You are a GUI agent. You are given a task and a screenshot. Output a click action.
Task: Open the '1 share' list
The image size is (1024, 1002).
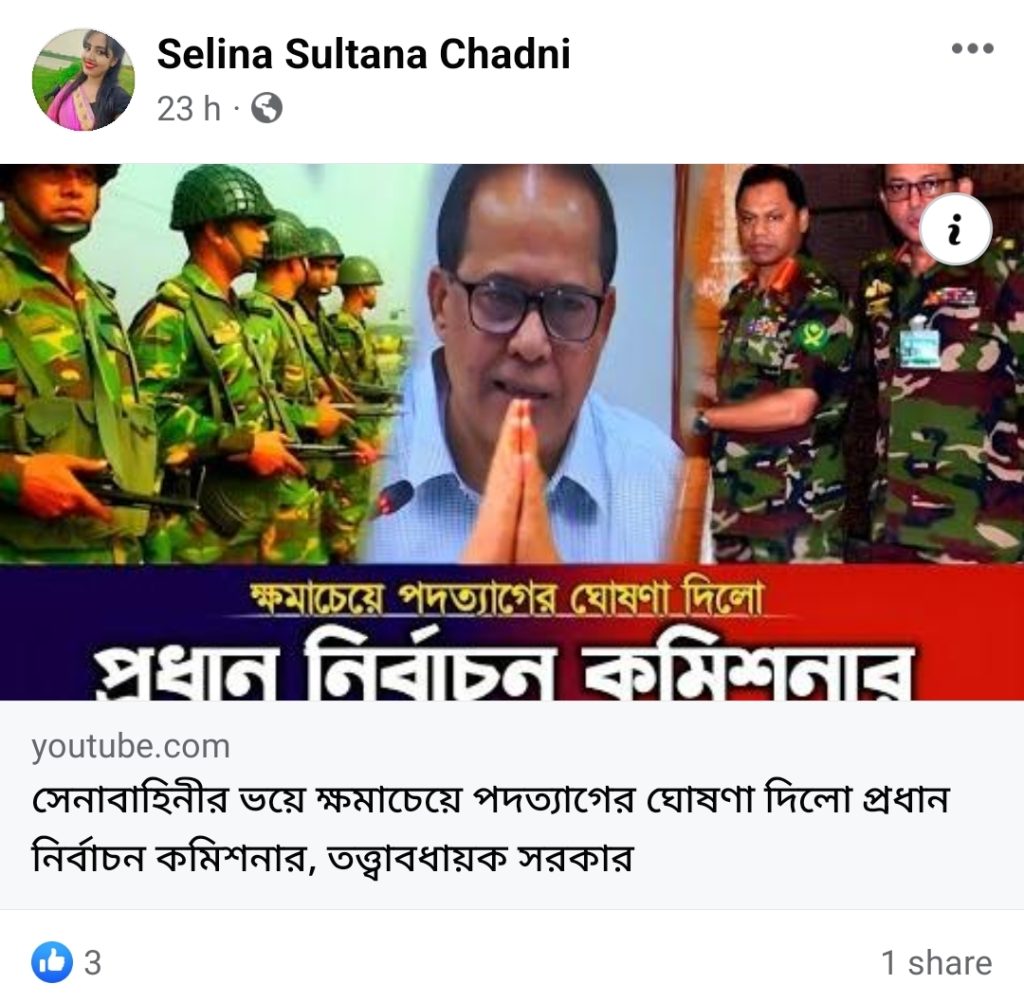tap(936, 963)
